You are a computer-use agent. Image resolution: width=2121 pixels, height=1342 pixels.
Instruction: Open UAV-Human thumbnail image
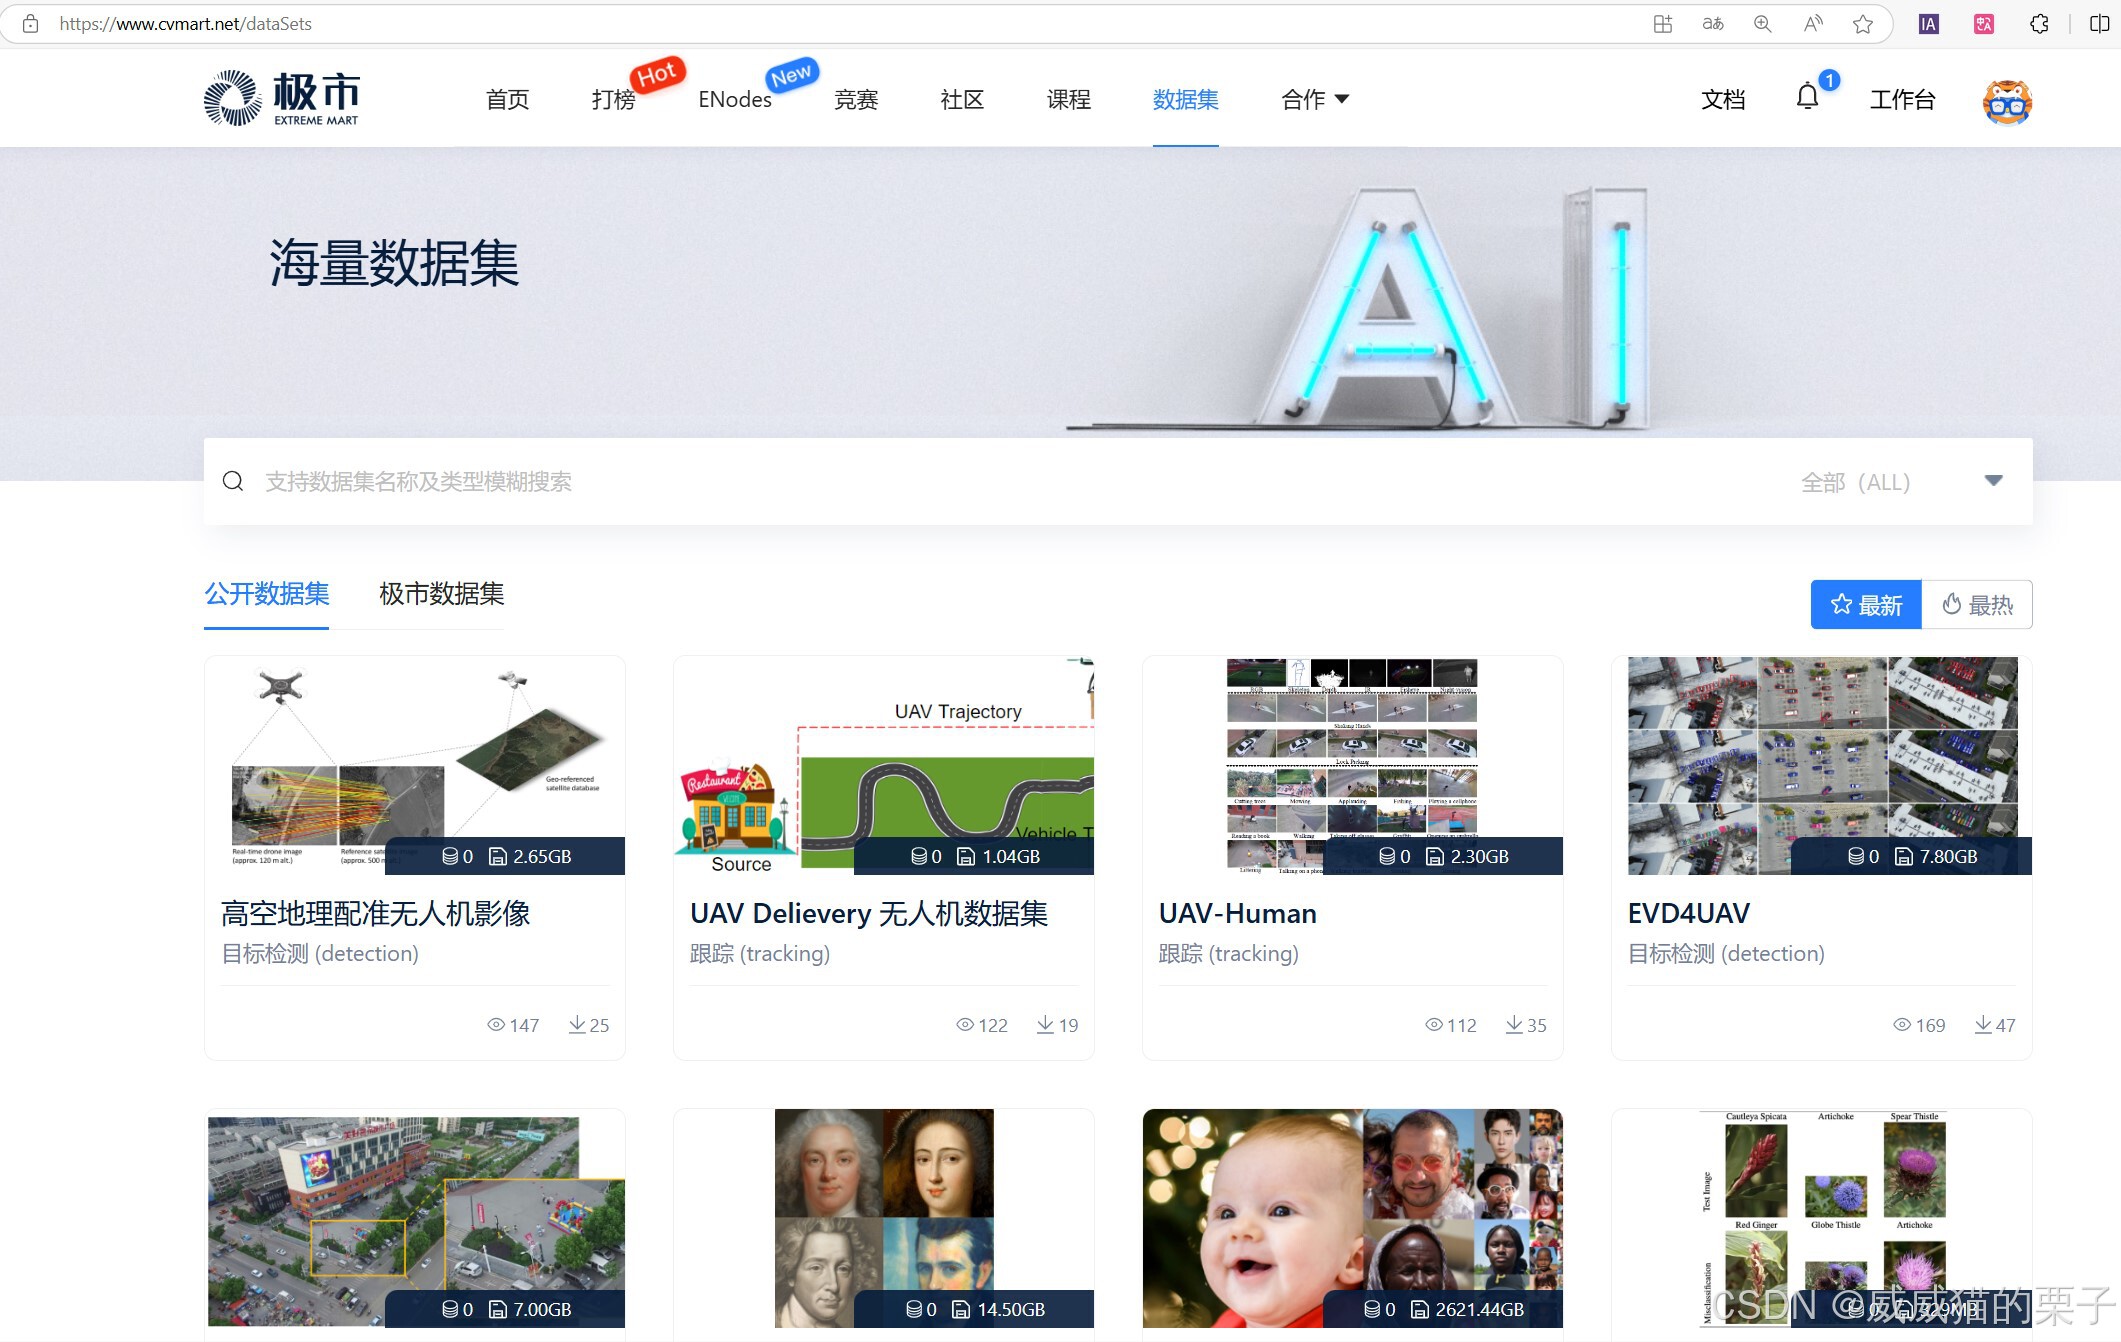coord(1352,766)
